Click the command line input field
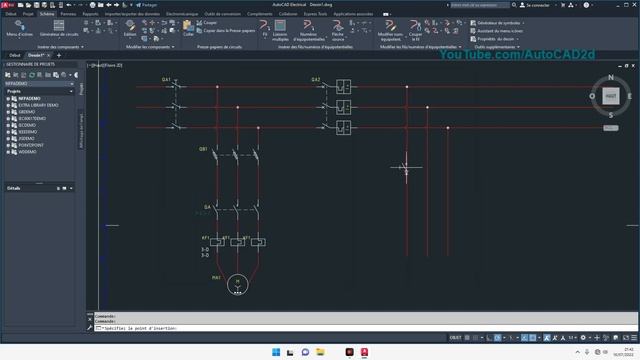 (x=365, y=328)
